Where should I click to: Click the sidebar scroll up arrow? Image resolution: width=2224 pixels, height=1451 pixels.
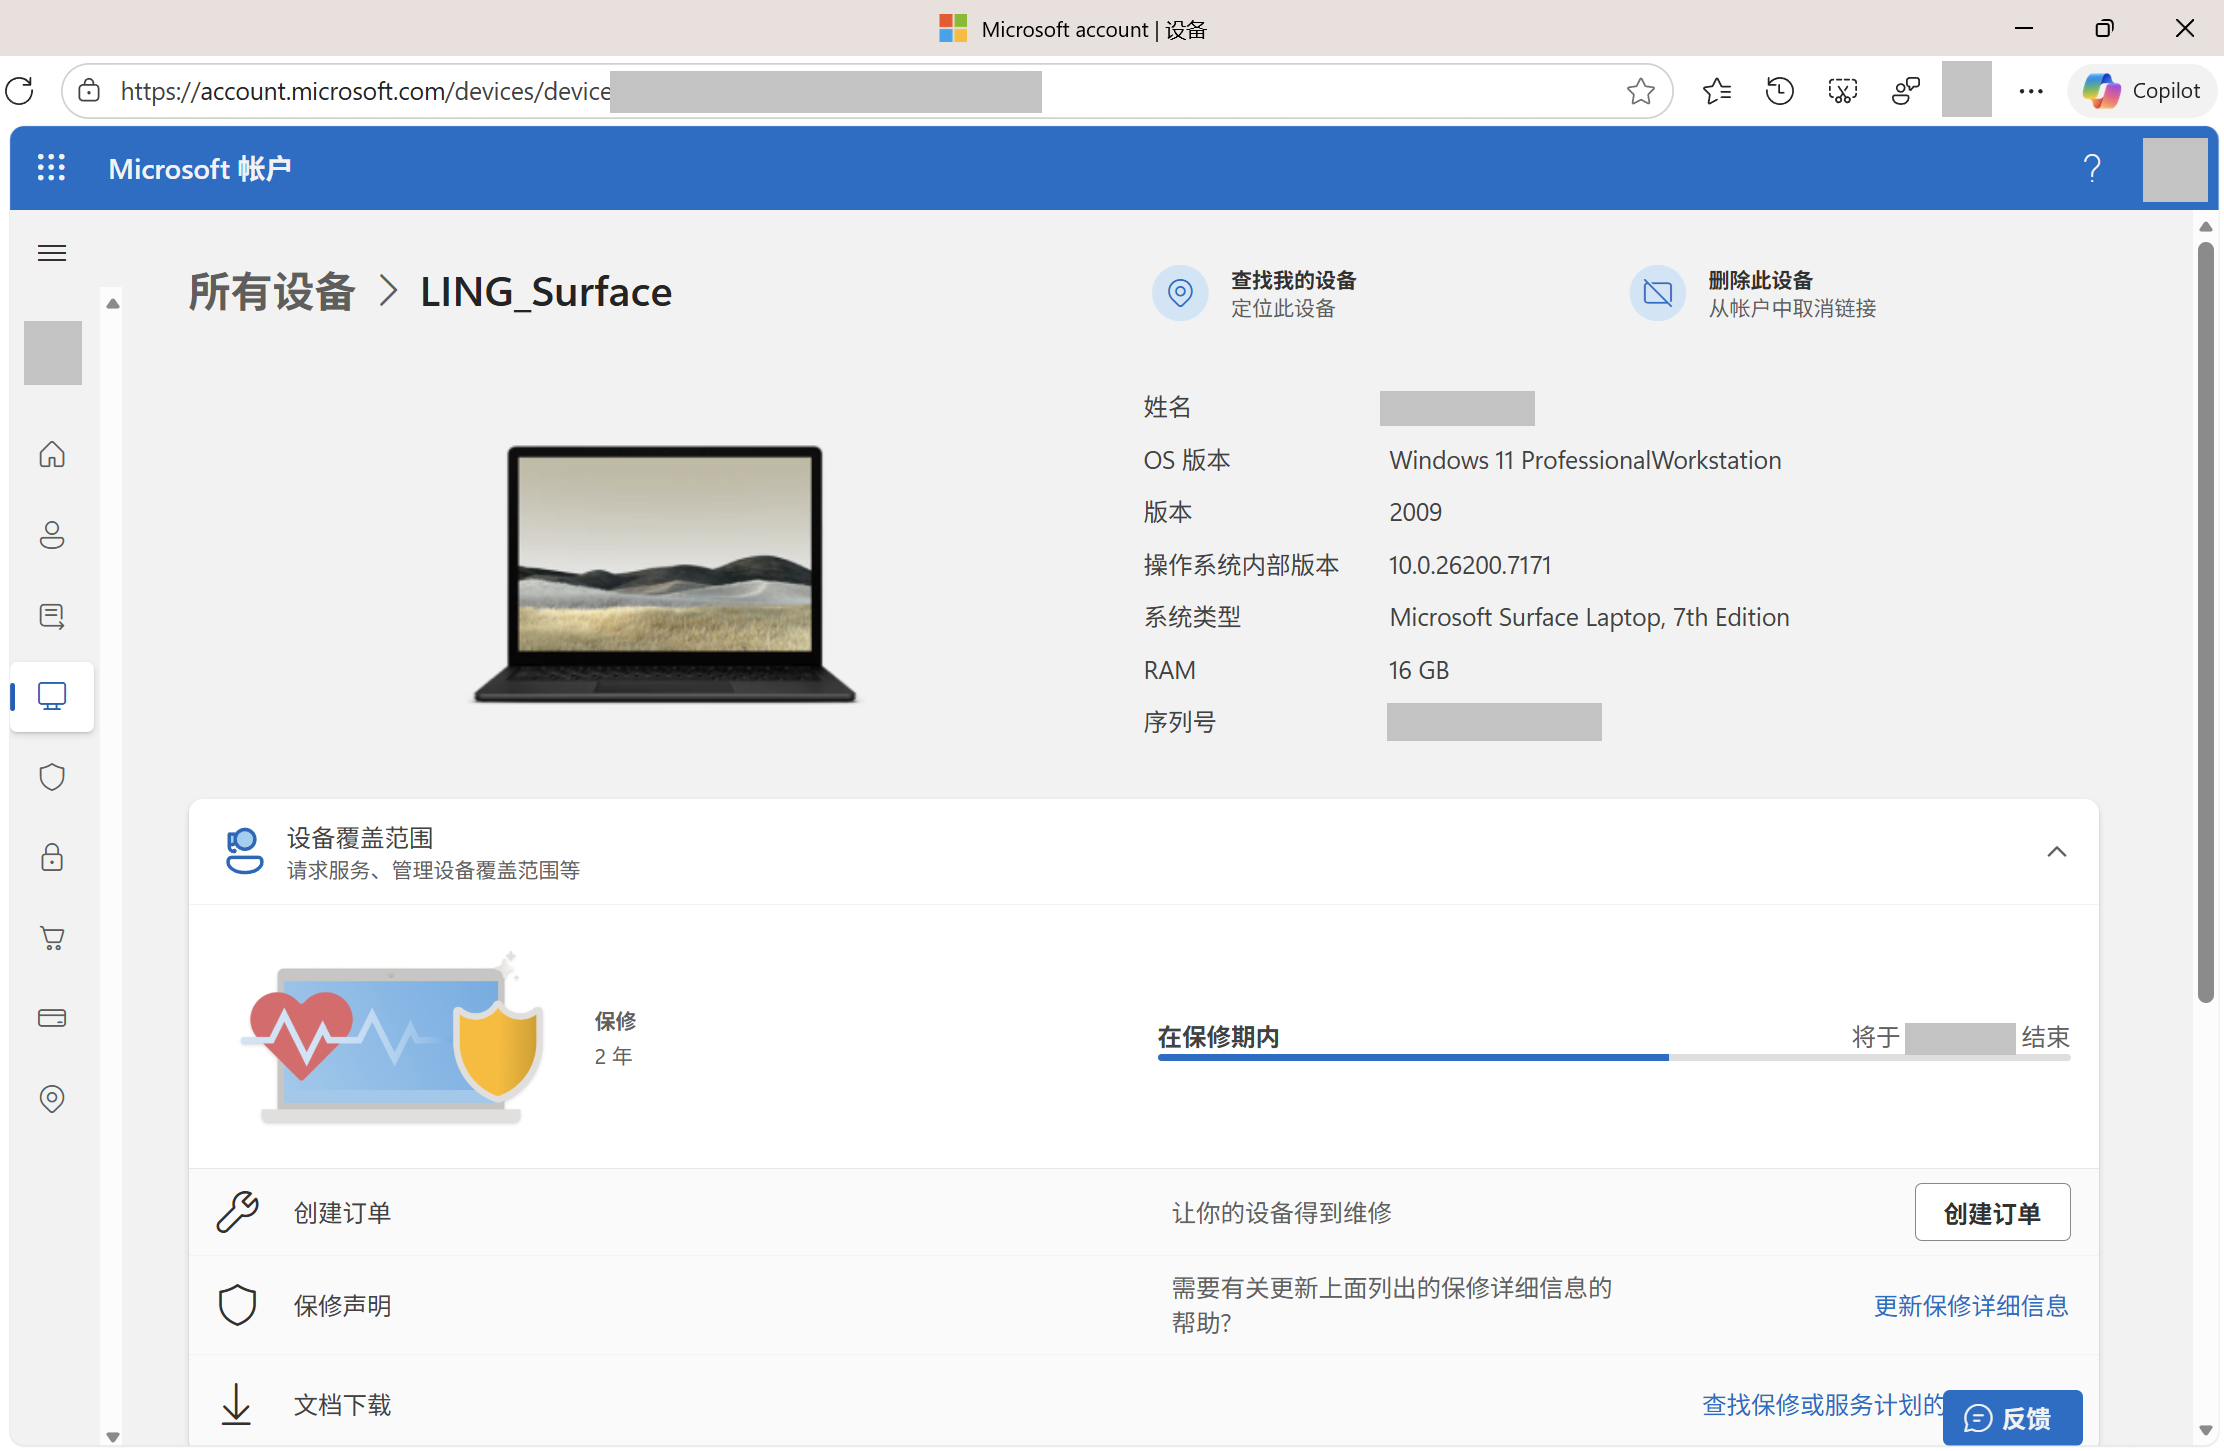tap(113, 303)
